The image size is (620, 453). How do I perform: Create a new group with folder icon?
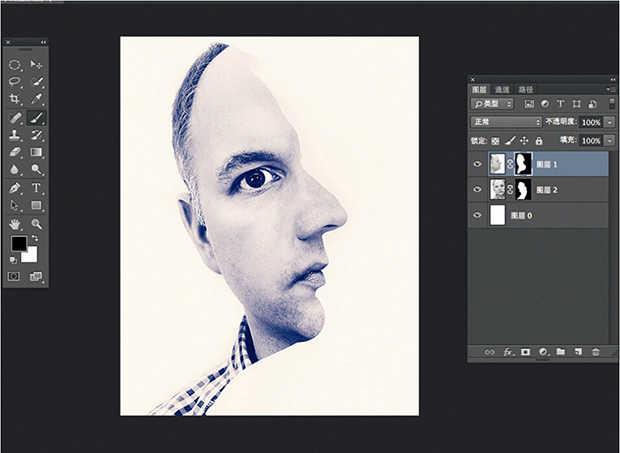(x=560, y=352)
